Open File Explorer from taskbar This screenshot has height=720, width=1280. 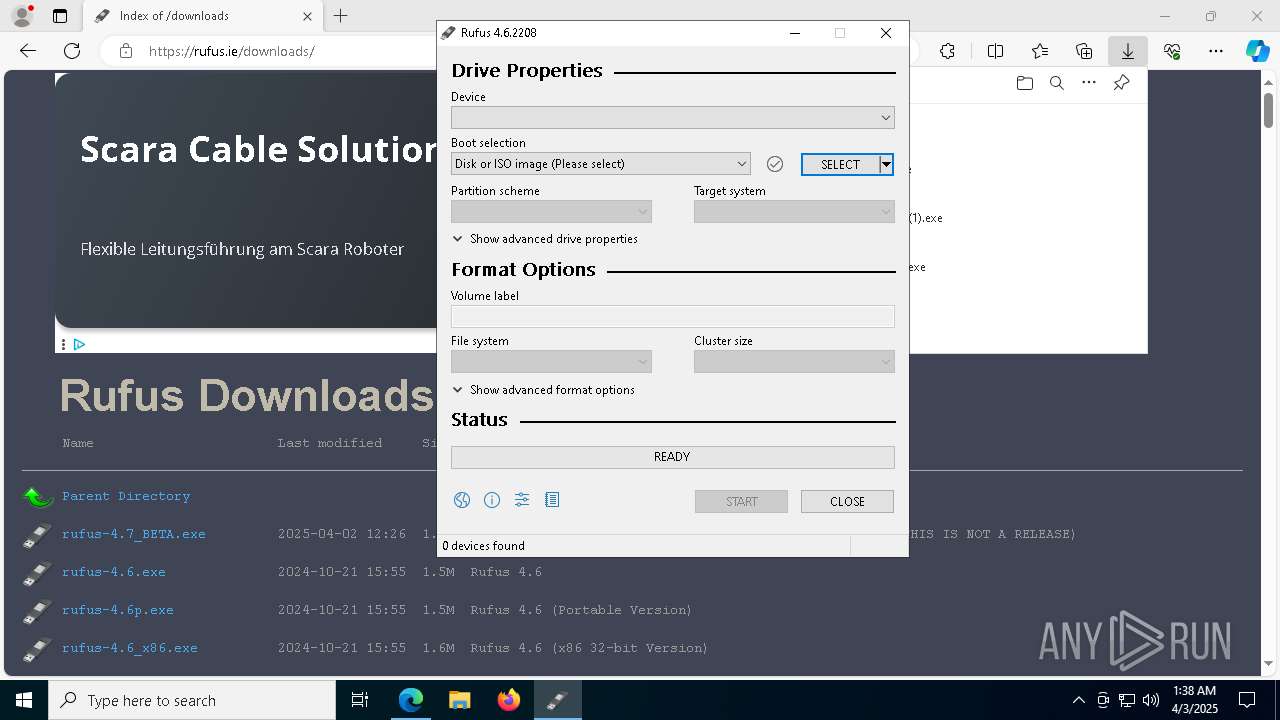pyautogui.click(x=459, y=700)
